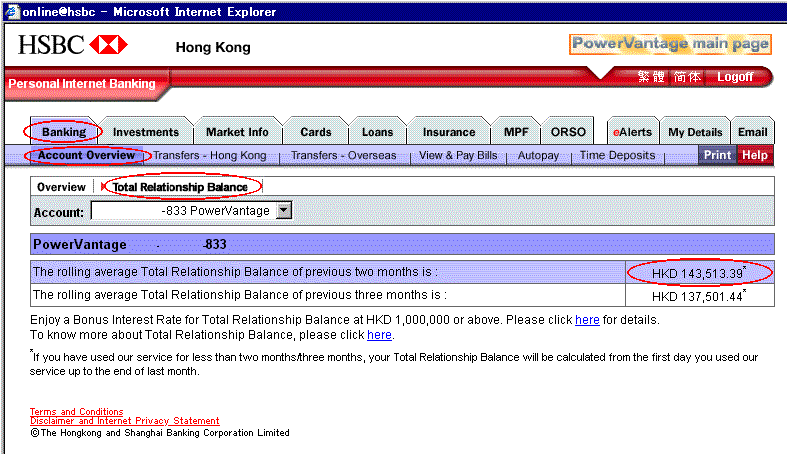Select Account Overview submenu
Viewport: 787px width, 454px height.
[86, 156]
